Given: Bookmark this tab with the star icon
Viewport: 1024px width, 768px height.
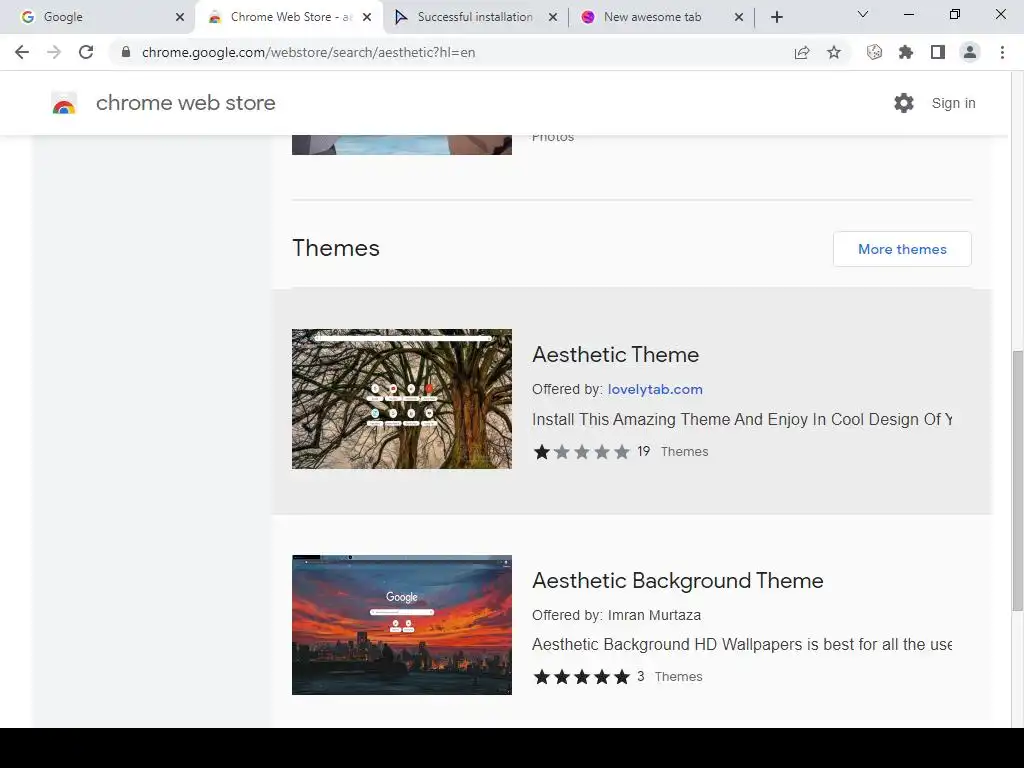Looking at the screenshot, I should (x=834, y=52).
